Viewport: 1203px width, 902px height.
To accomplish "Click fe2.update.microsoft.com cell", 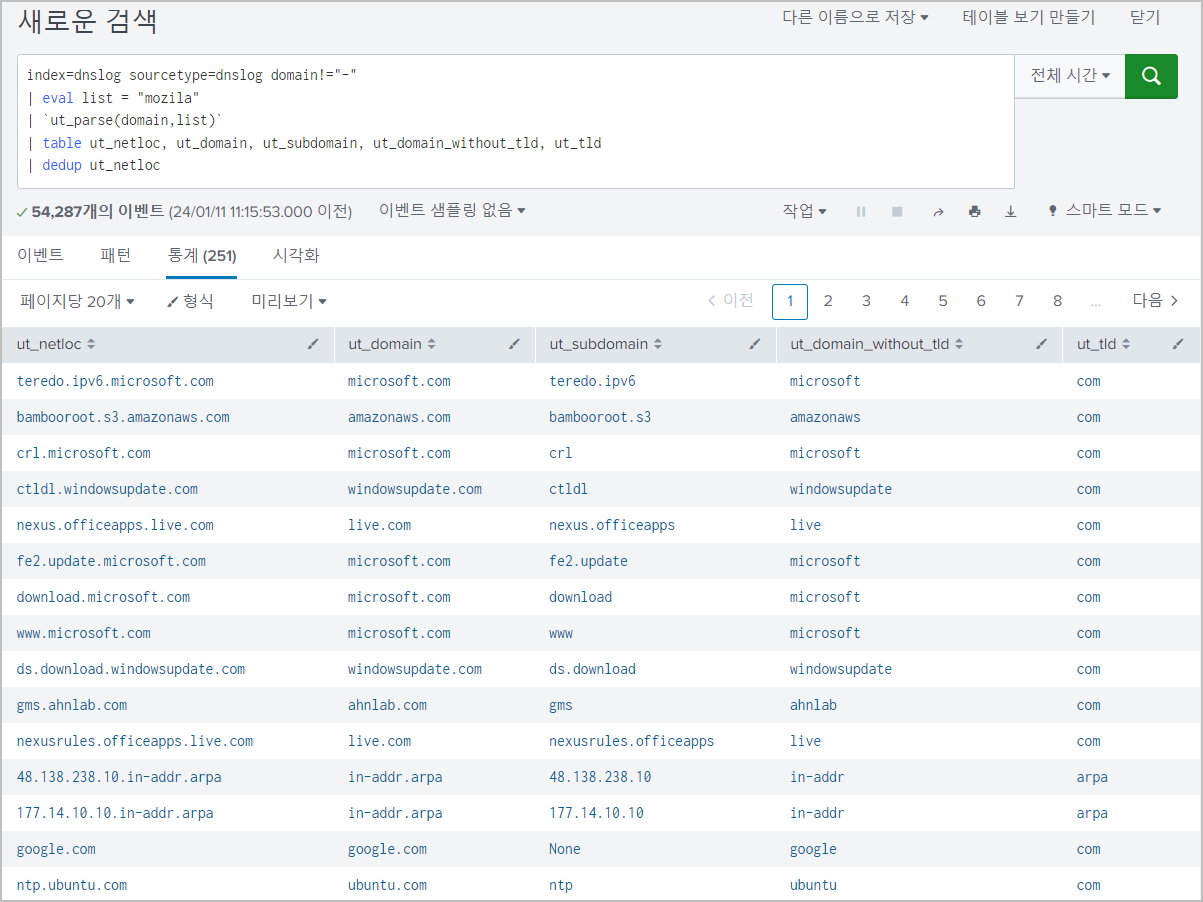I will [111, 561].
